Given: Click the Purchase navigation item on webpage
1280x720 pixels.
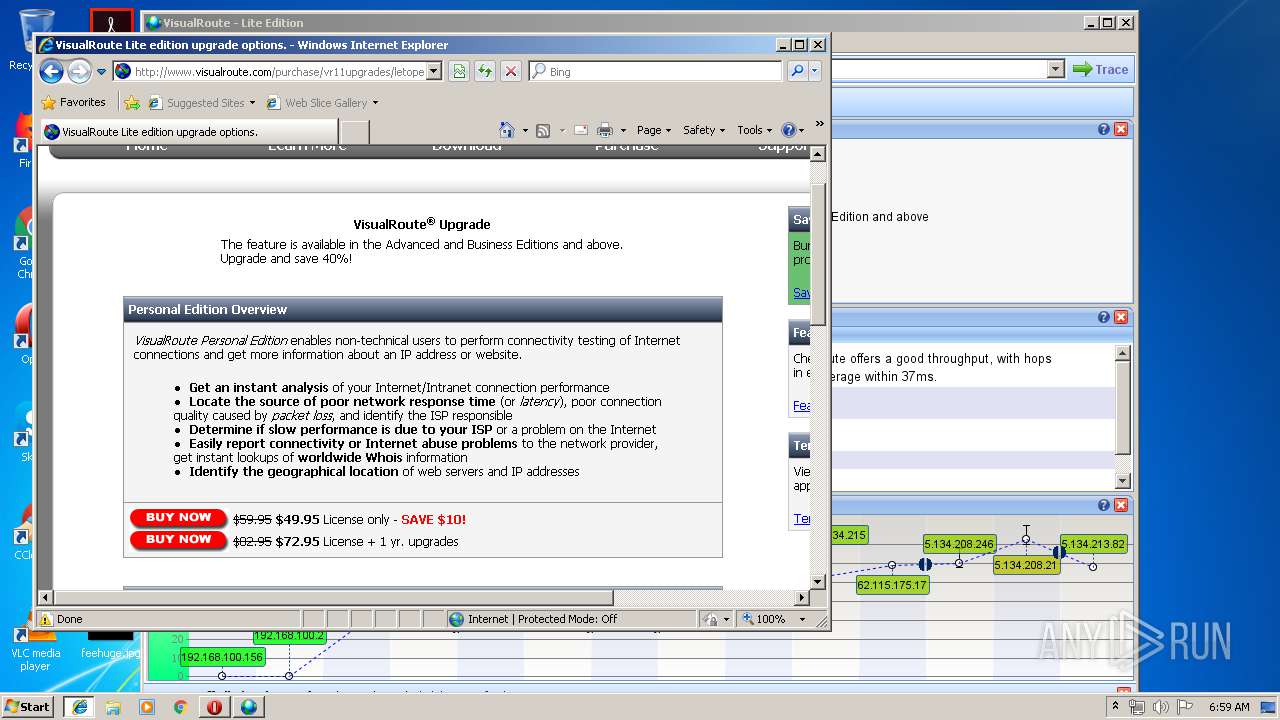Looking at the screenshot, I should point(626,147).
